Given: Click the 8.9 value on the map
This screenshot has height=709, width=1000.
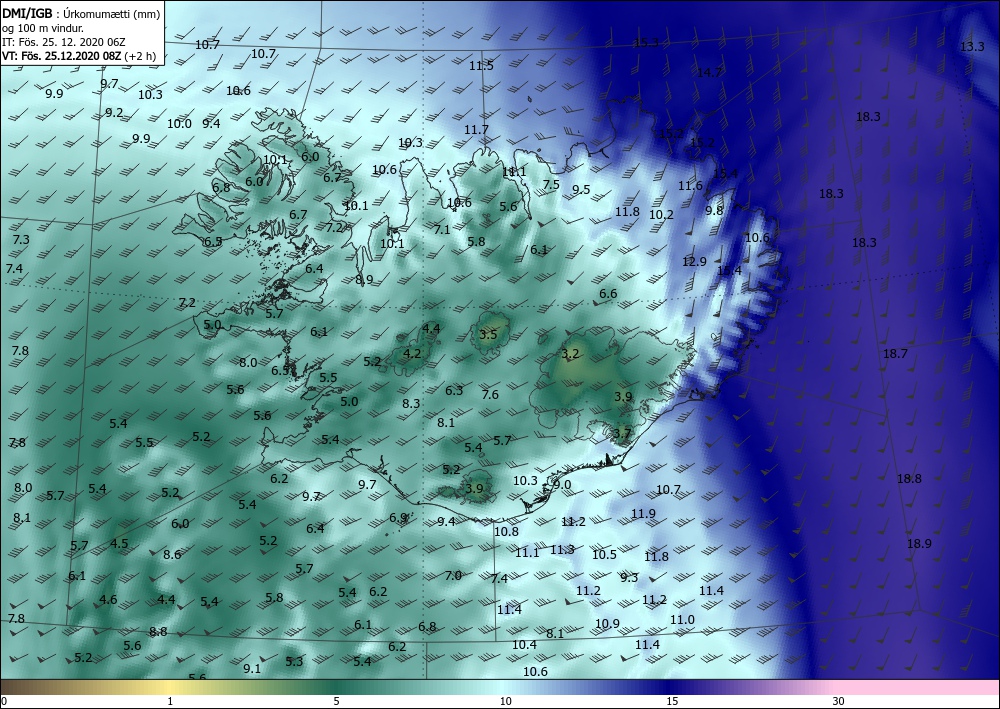Looking at the screenshot, I should point(364,279).
